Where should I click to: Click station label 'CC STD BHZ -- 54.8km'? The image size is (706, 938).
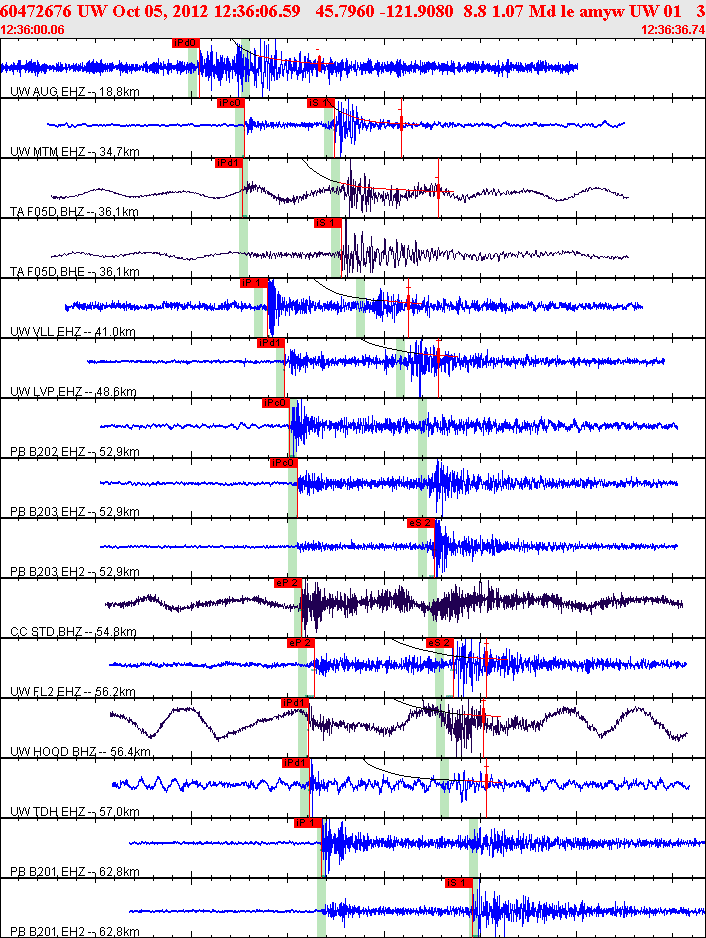tap(74, 632)
